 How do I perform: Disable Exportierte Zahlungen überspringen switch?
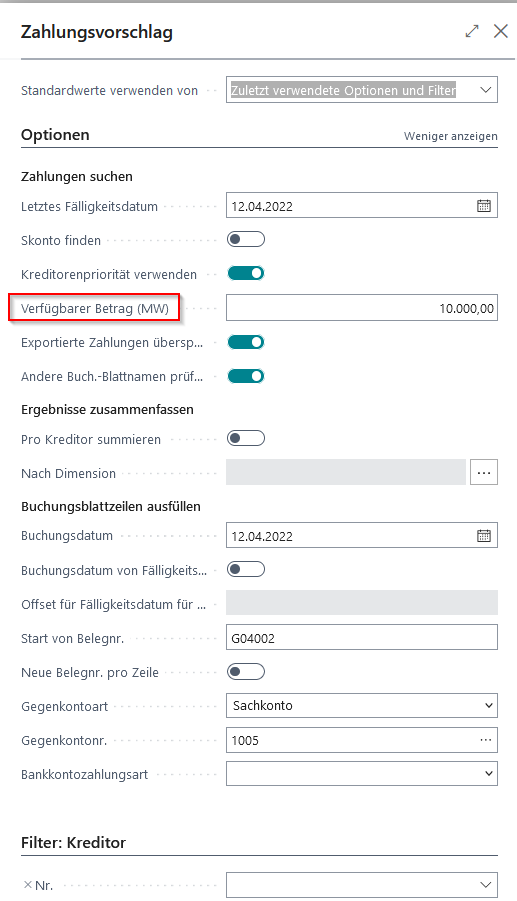(246, 342)
